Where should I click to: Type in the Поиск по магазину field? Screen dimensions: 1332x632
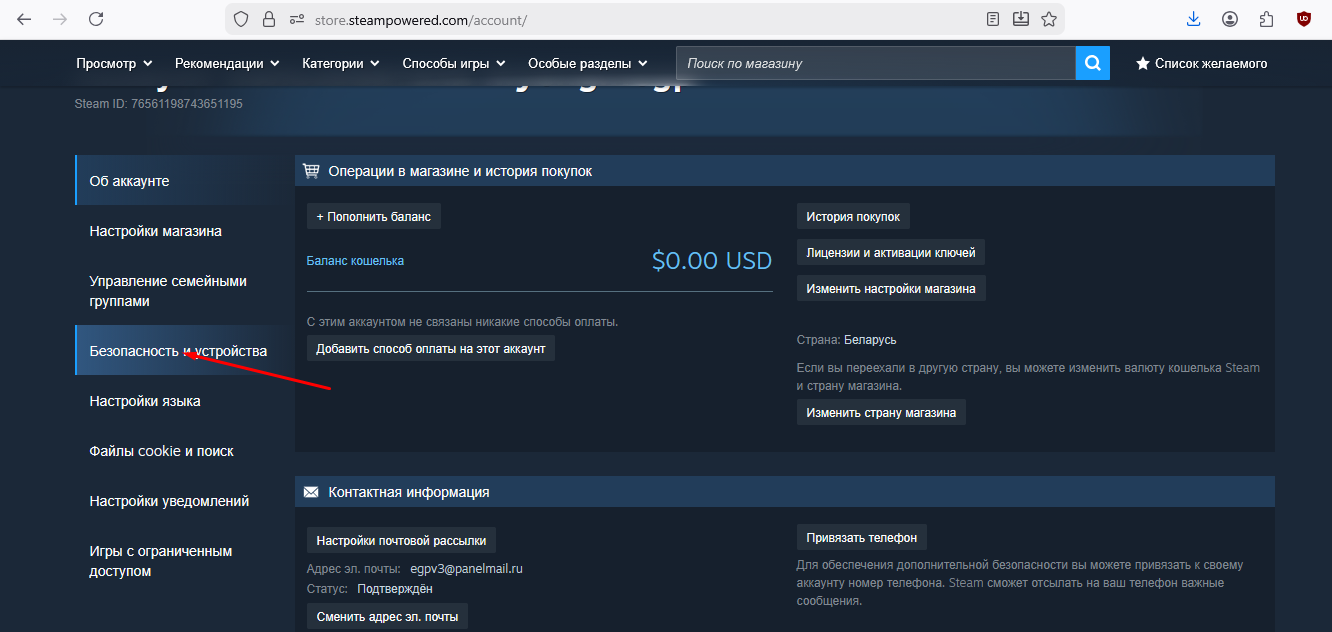875,63
